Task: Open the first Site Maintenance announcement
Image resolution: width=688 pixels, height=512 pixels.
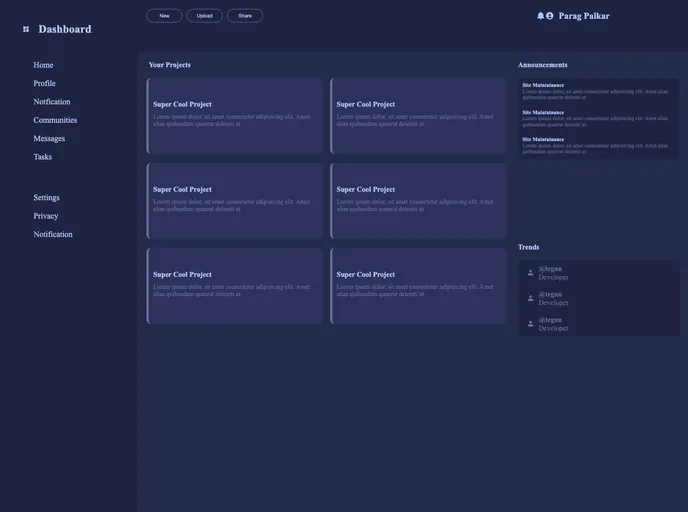Action: pyautogui.click(x=597, y=90)
